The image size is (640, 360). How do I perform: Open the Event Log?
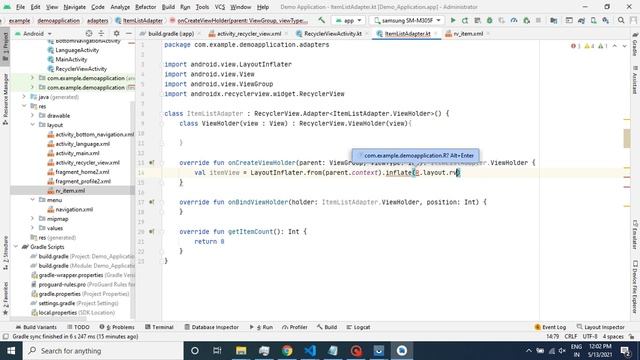(x=550, y=327)
